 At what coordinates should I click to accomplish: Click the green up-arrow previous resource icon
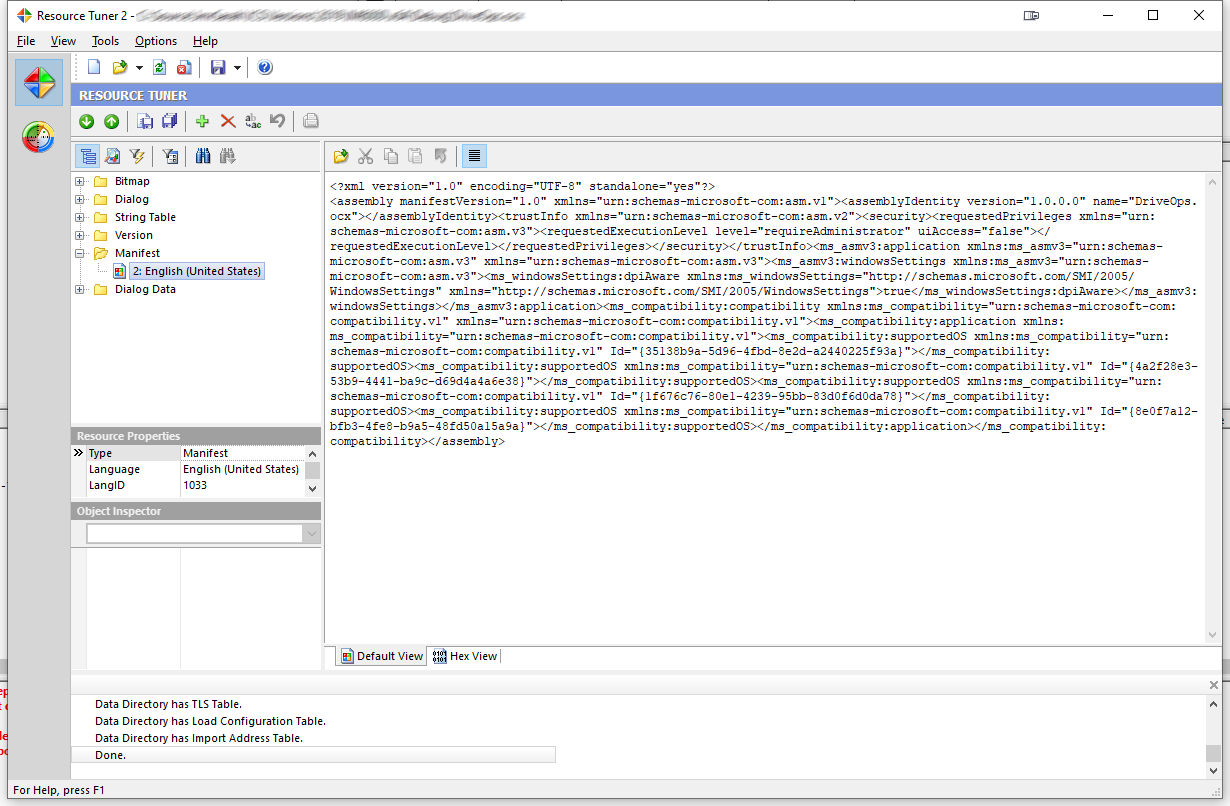[111, 121]
